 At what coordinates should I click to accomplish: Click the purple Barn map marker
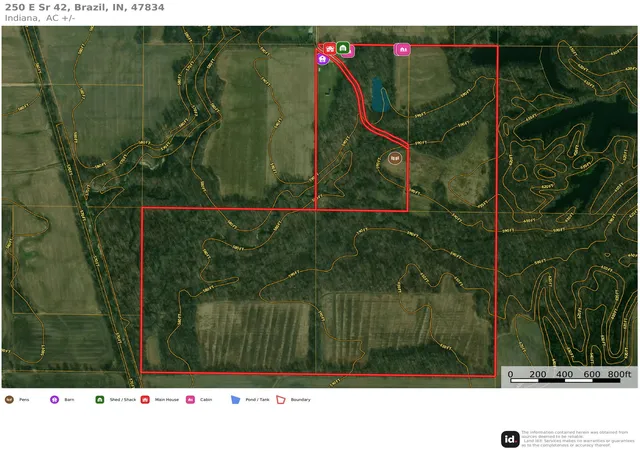(x=322, y=59)
